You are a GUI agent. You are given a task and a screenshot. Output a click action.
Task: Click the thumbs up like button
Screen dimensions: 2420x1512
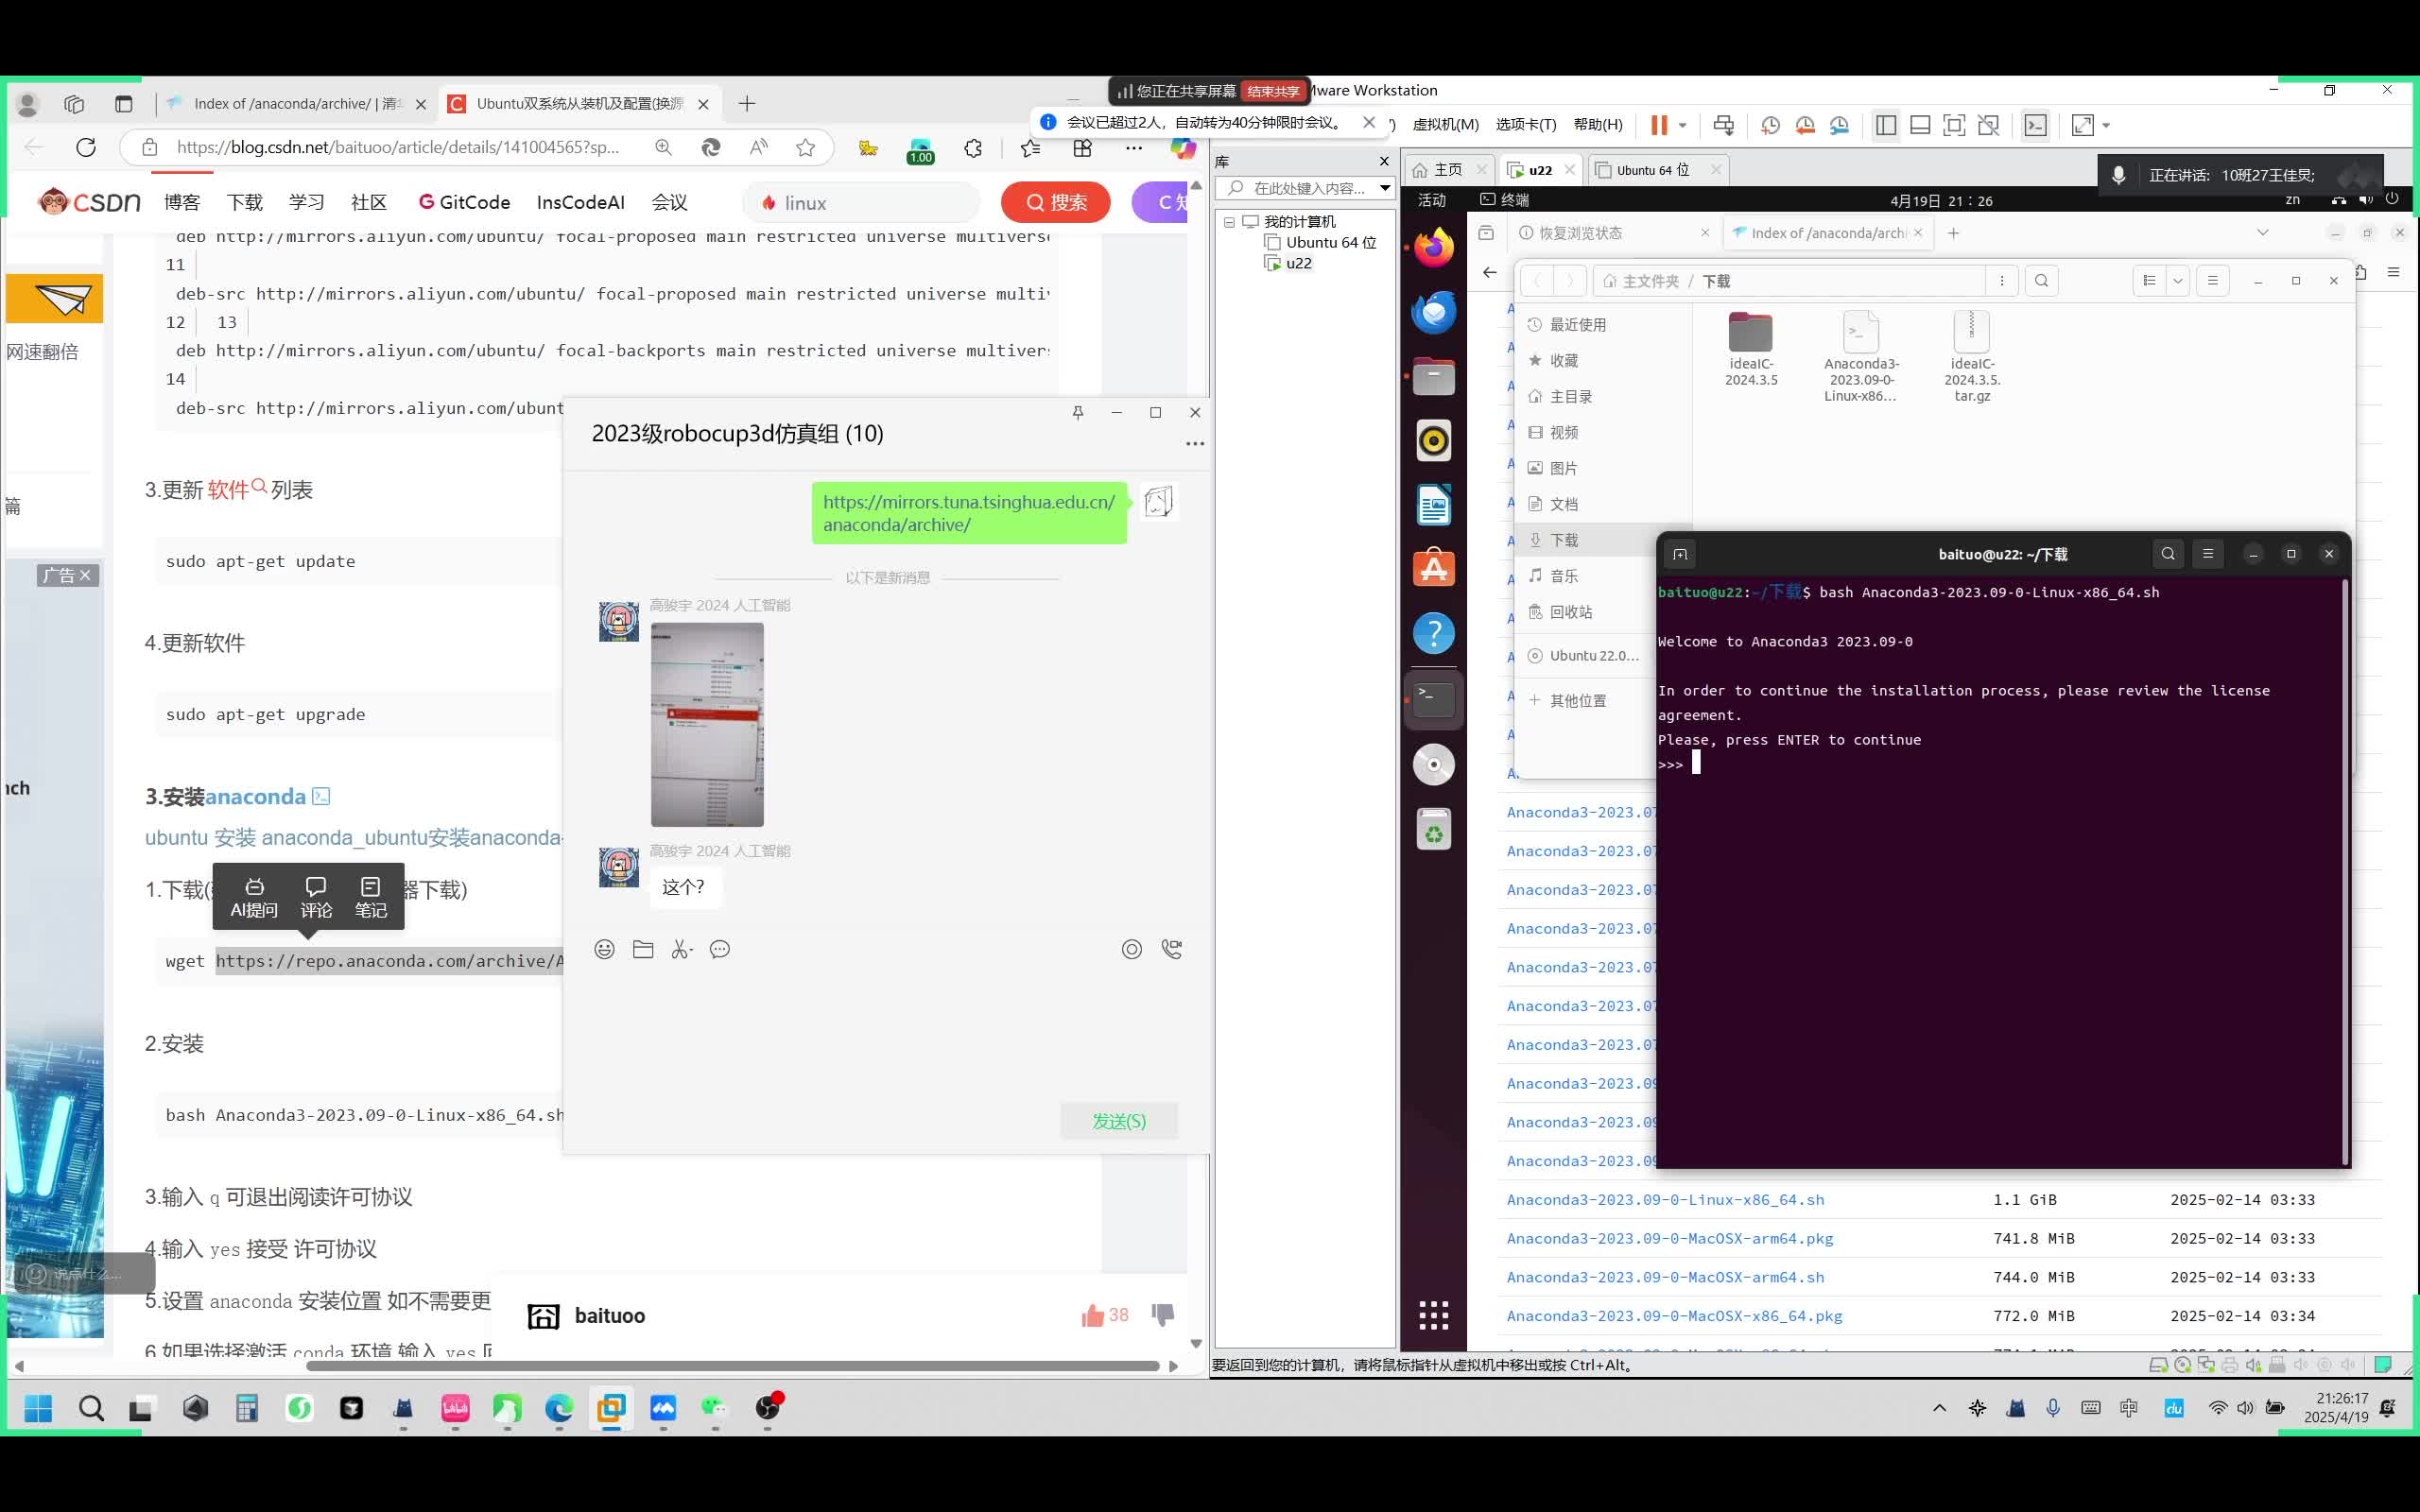click(x=1092, y=1315)
